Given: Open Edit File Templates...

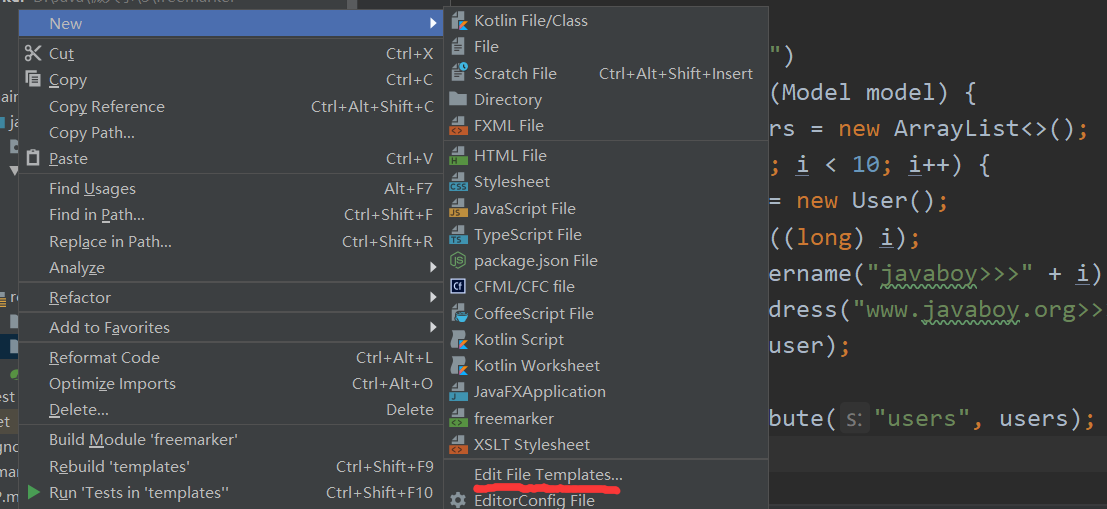Looking at the screenshot, I should (606, 474).
